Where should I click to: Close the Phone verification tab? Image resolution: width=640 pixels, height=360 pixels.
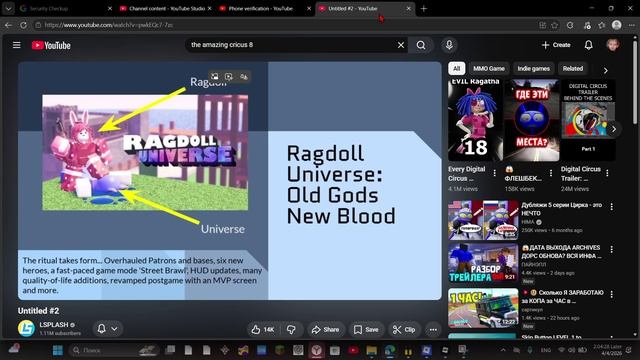coord(309,9)
